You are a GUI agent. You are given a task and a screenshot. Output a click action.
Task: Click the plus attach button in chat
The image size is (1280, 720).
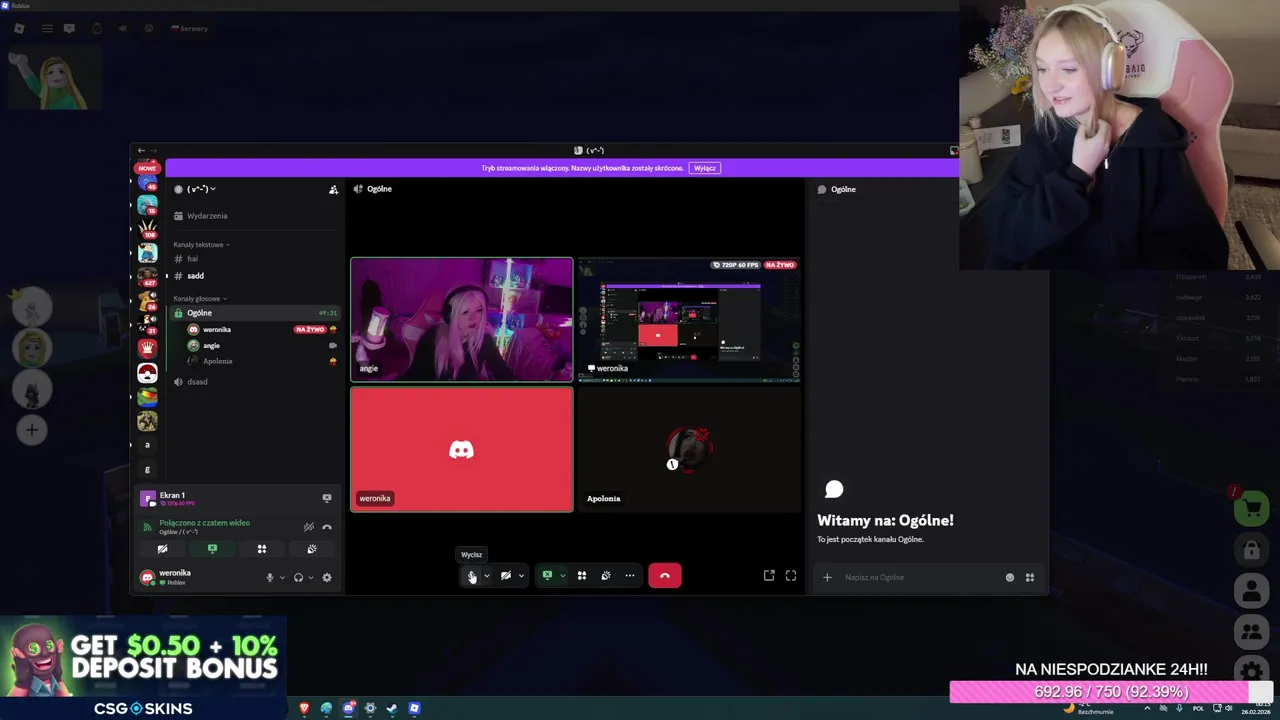click(x=827, y=577)
